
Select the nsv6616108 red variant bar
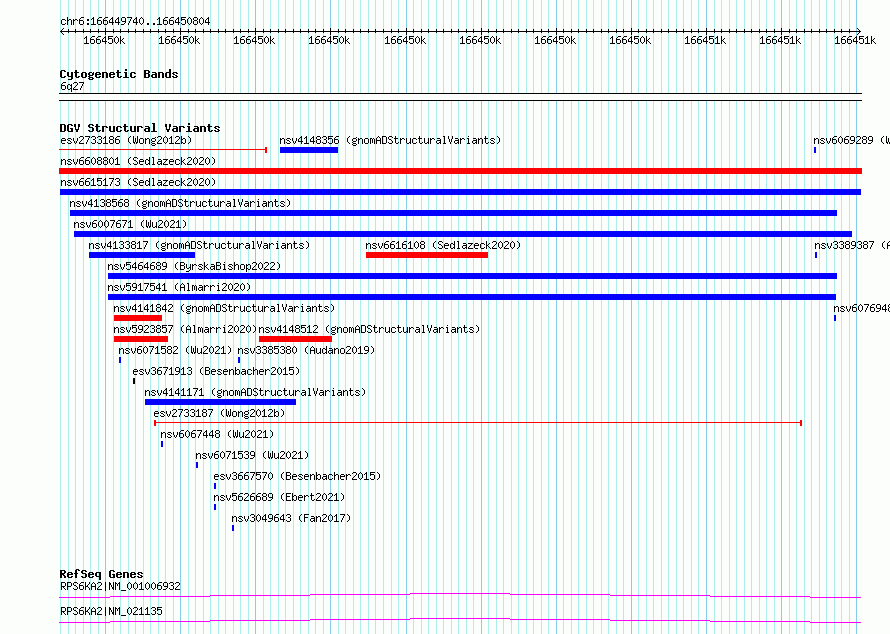[x=427, y=255]
